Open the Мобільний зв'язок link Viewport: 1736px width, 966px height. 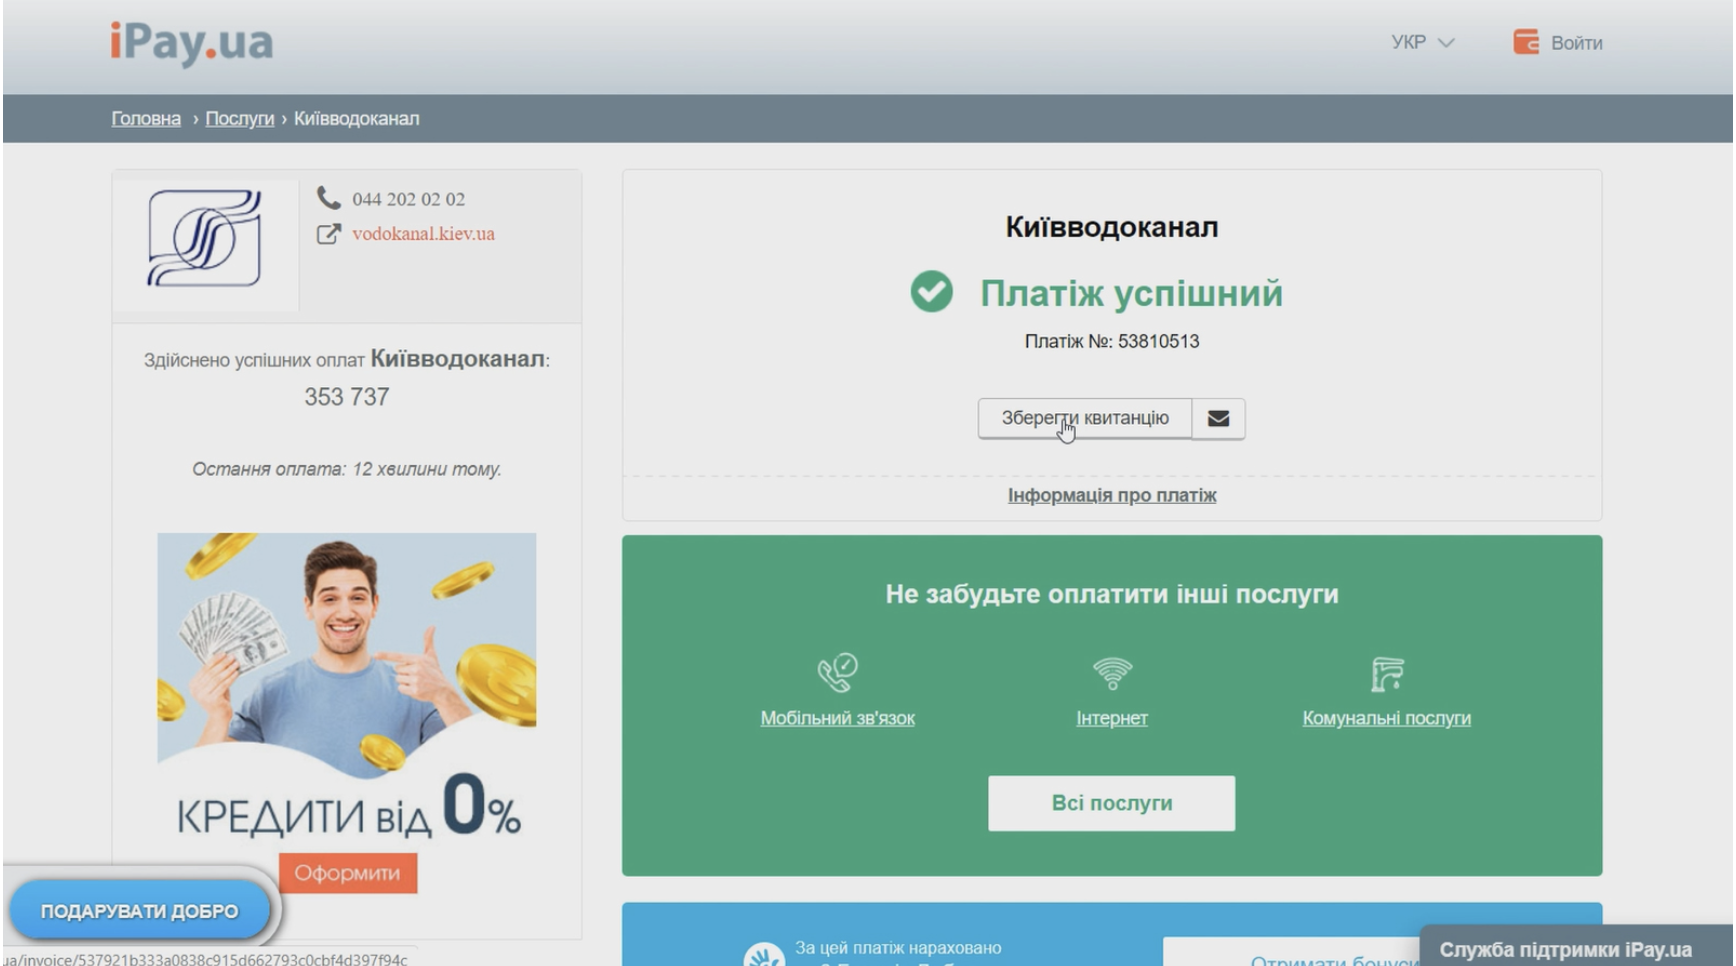tap(837, 718)
